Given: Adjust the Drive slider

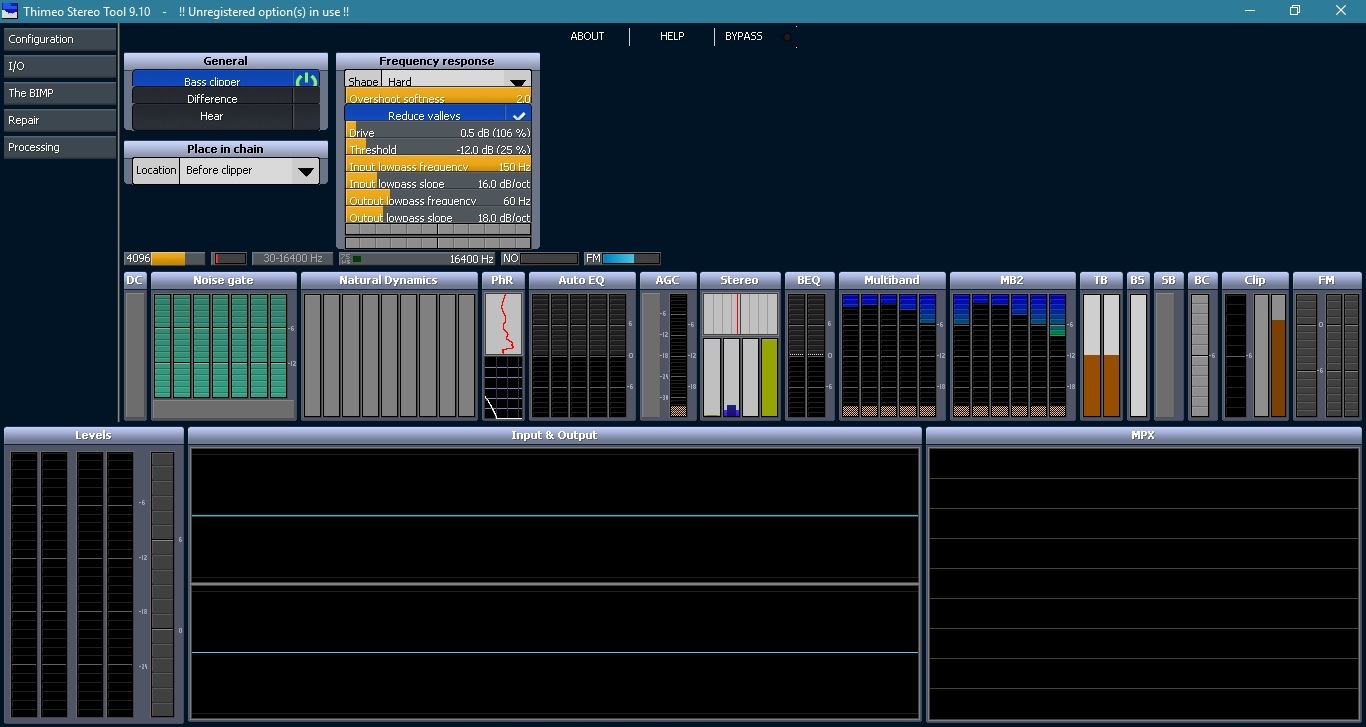Looking at the screenshot, I should click(x=438, y=133).
